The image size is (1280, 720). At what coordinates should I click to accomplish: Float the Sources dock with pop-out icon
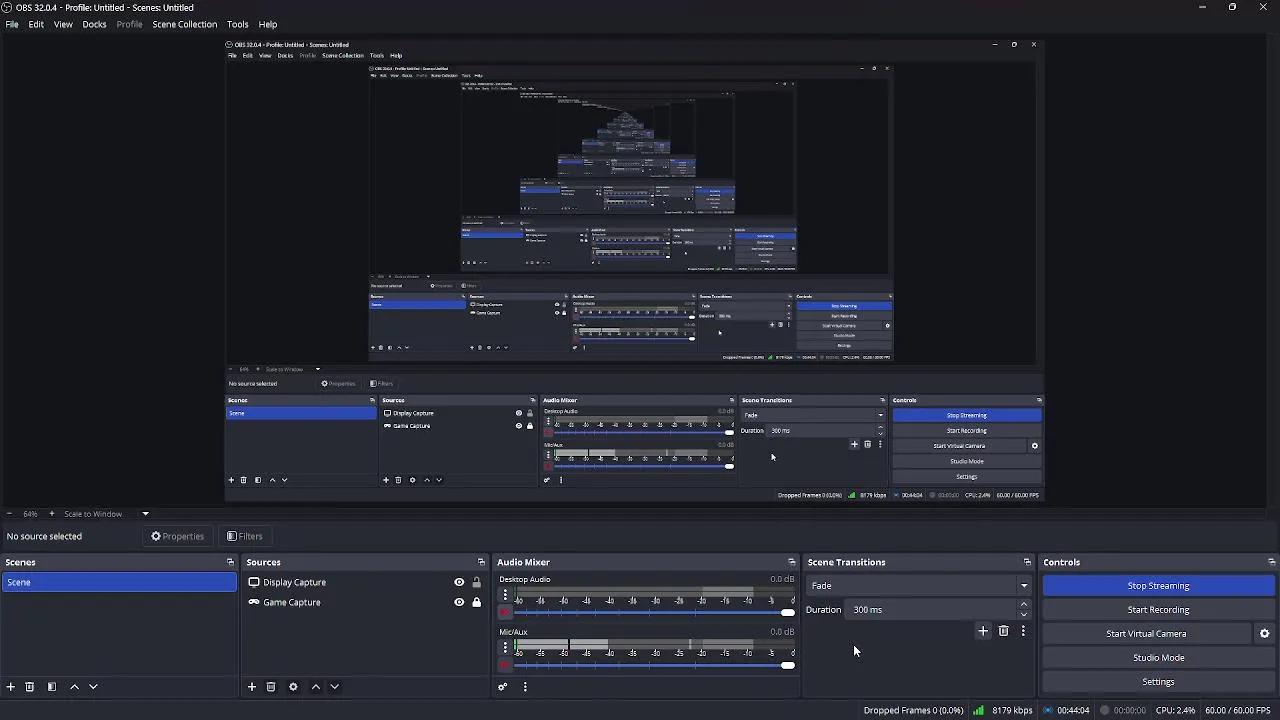point(481,562)
